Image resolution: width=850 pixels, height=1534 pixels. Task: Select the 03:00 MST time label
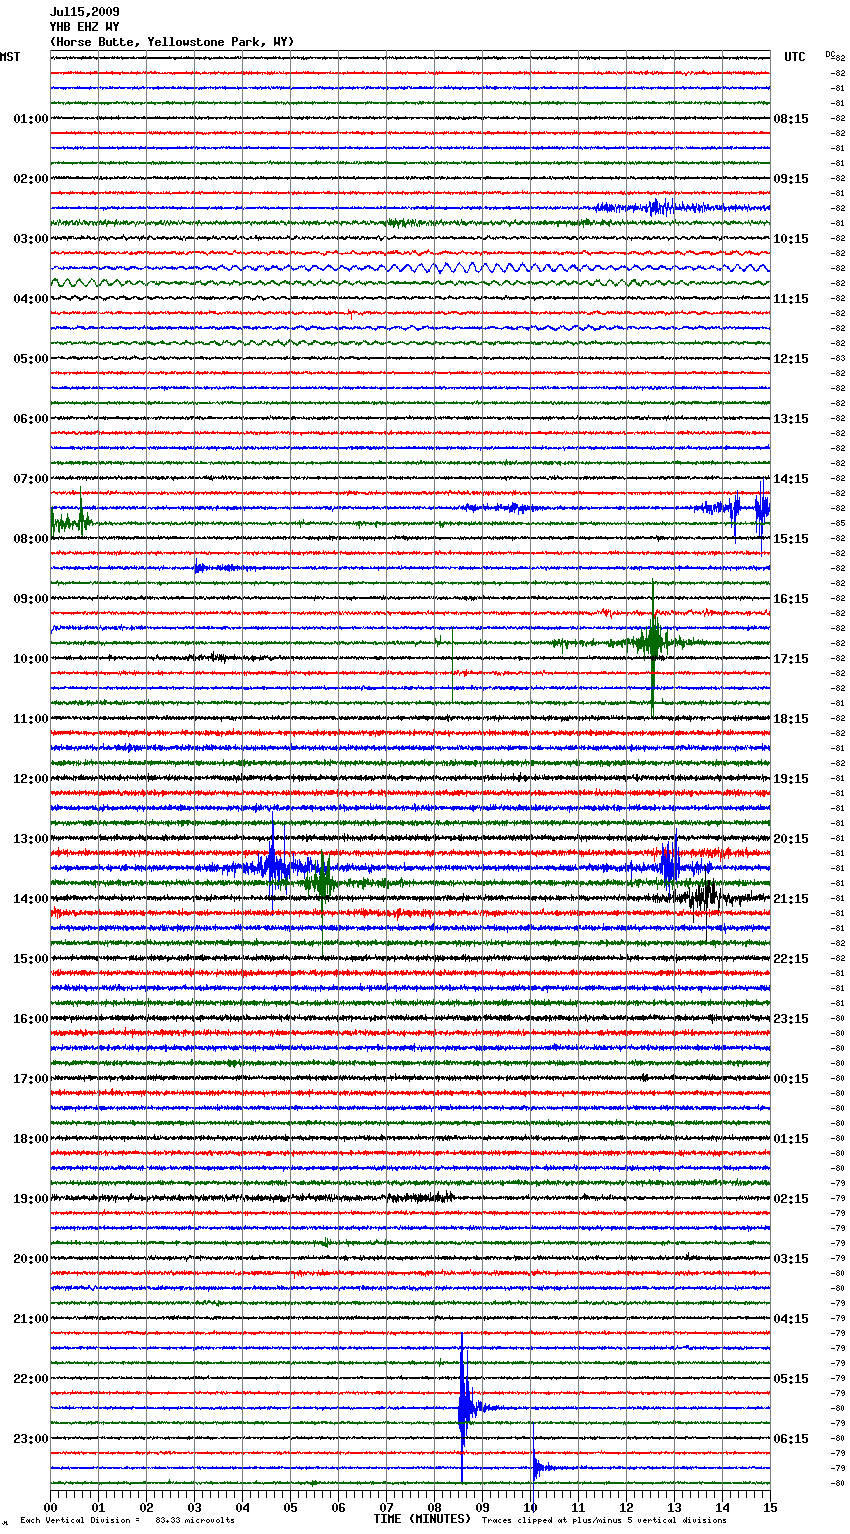pyautogui.click(x=30, y=239)
